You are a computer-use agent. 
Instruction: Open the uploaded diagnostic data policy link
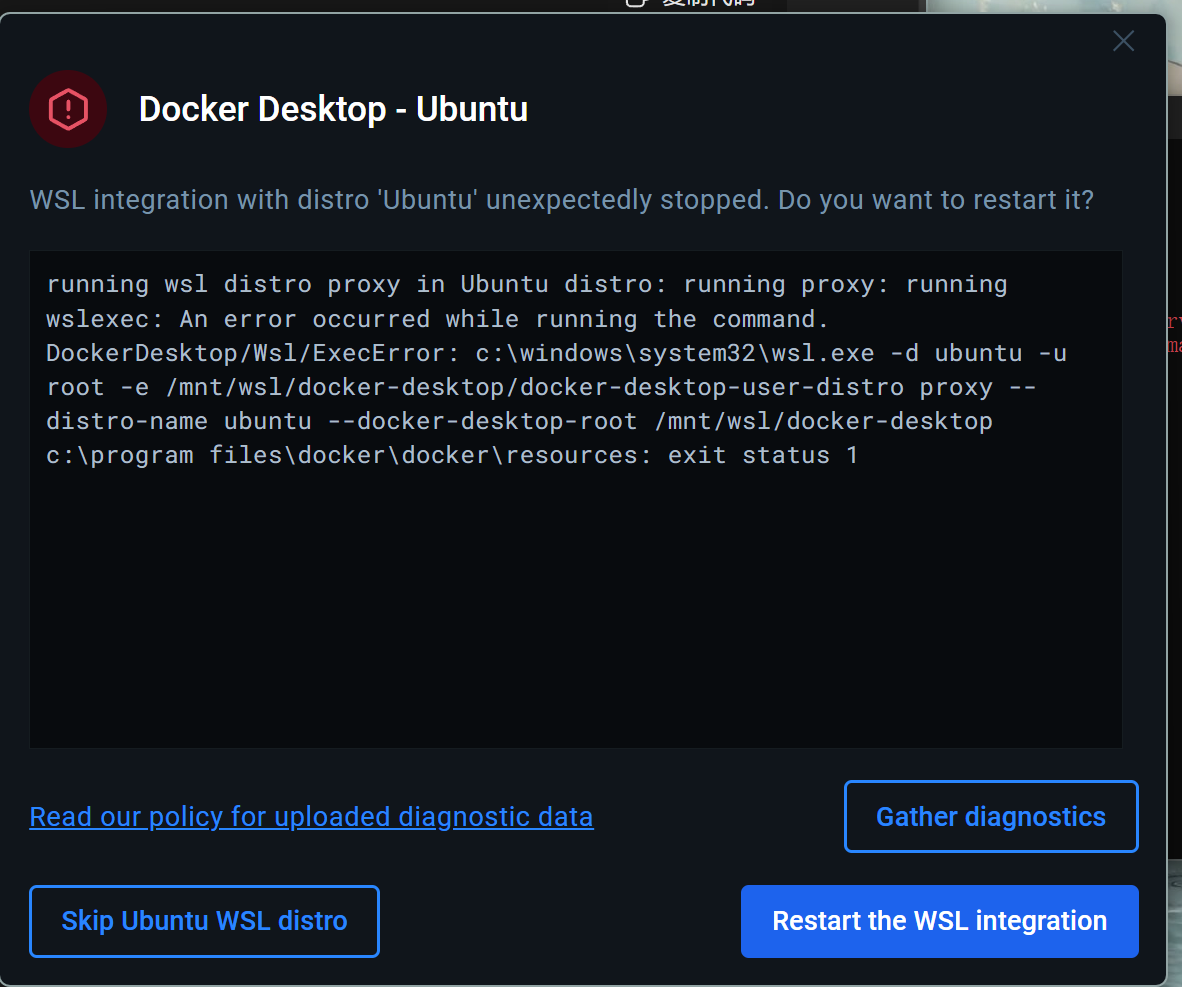[311, 817]
